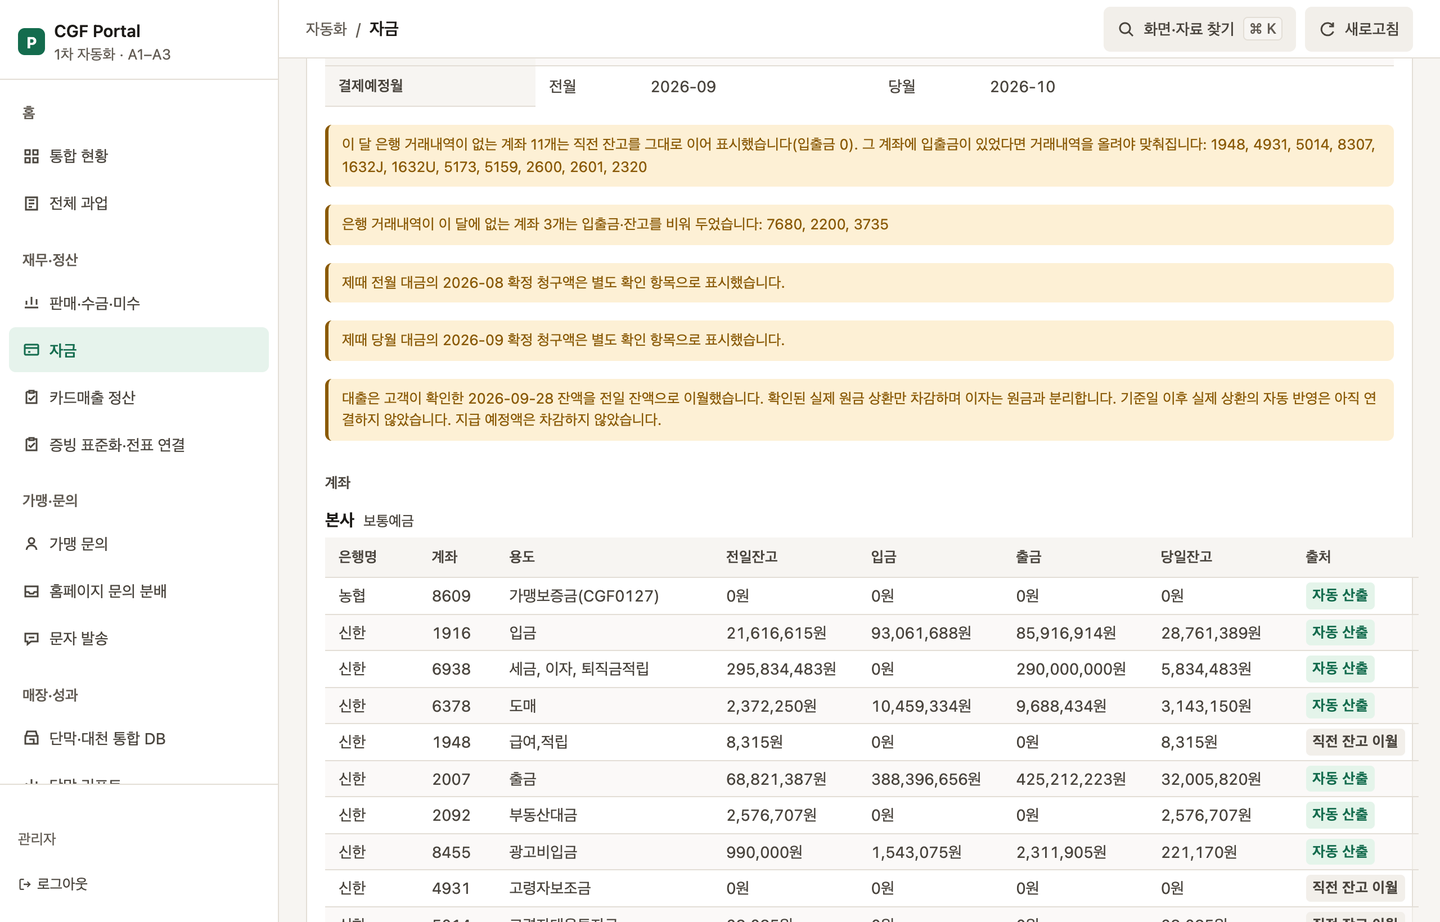Click the 문자 발송 message icon

[x=31, y=638]
